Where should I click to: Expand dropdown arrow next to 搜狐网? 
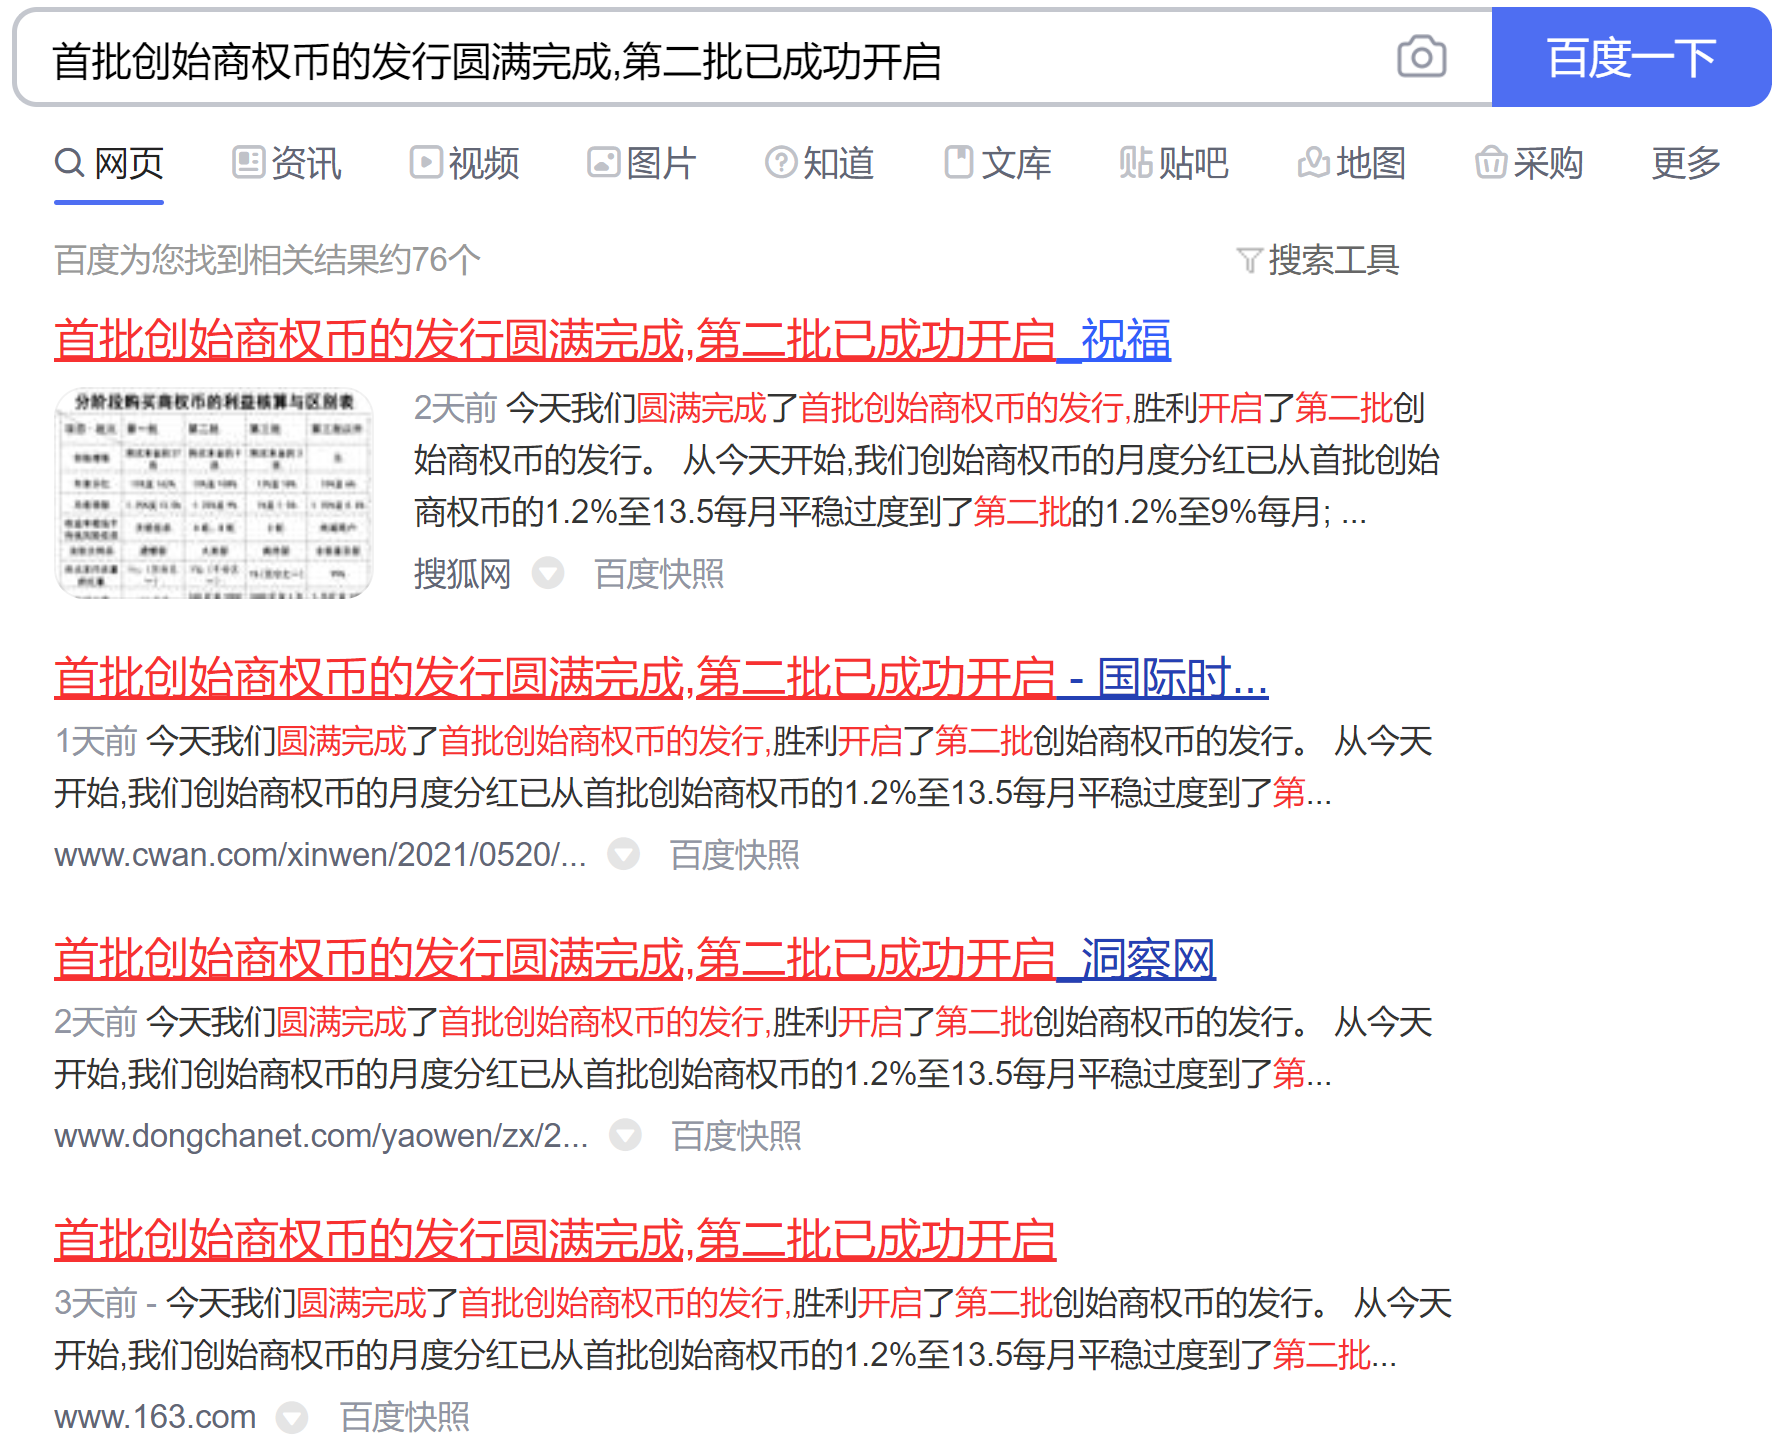(x=548, y=574)
